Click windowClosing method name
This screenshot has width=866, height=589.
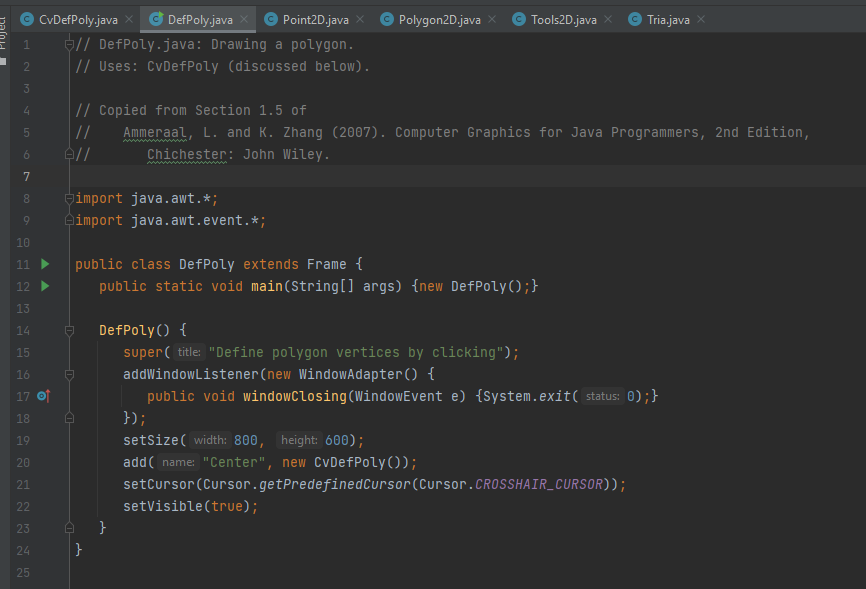click(295, 397)
